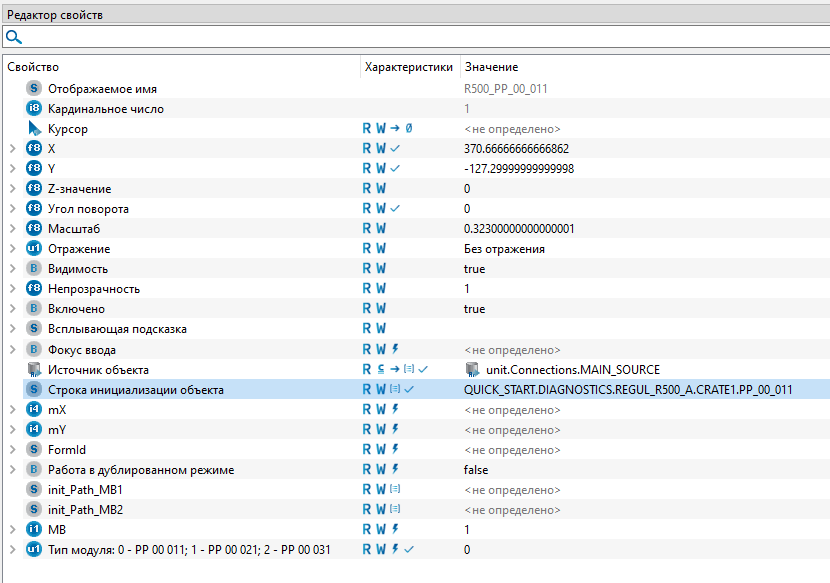Image resolution: width=830 pixels, height=583 pixels.
Task: Click the i1 type icon beside MB
Action: click(x=34, y=529)
